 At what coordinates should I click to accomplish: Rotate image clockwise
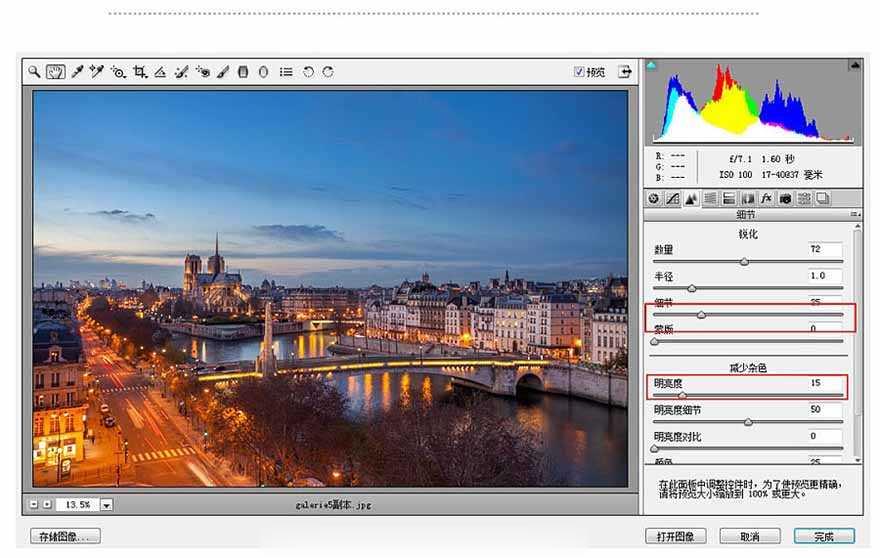pyautogui.click(x=328, y=72)
